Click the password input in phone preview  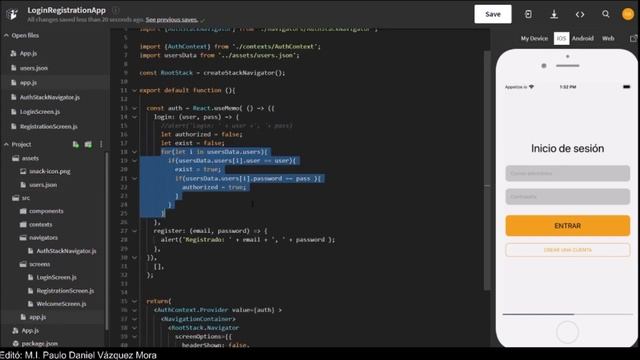click(x=567, y=197)
